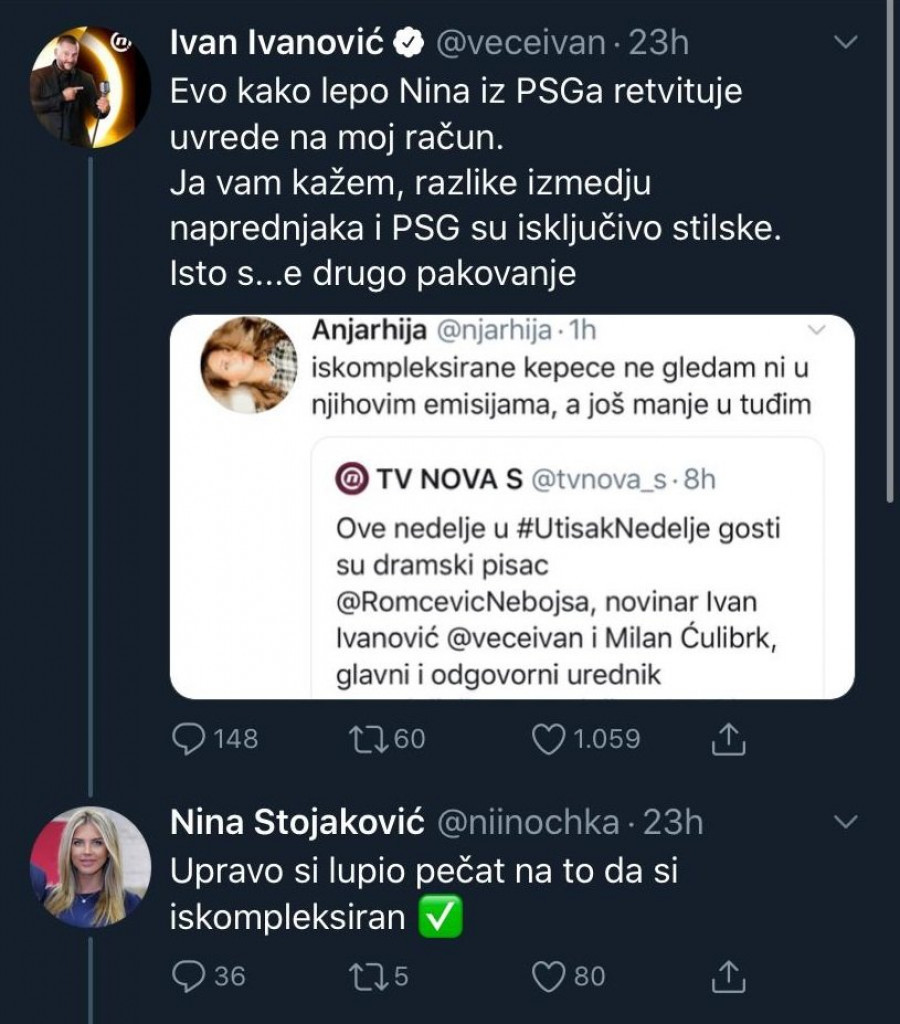
Task: Share Nina Stojaković's reply
Action: coord(729,975)
